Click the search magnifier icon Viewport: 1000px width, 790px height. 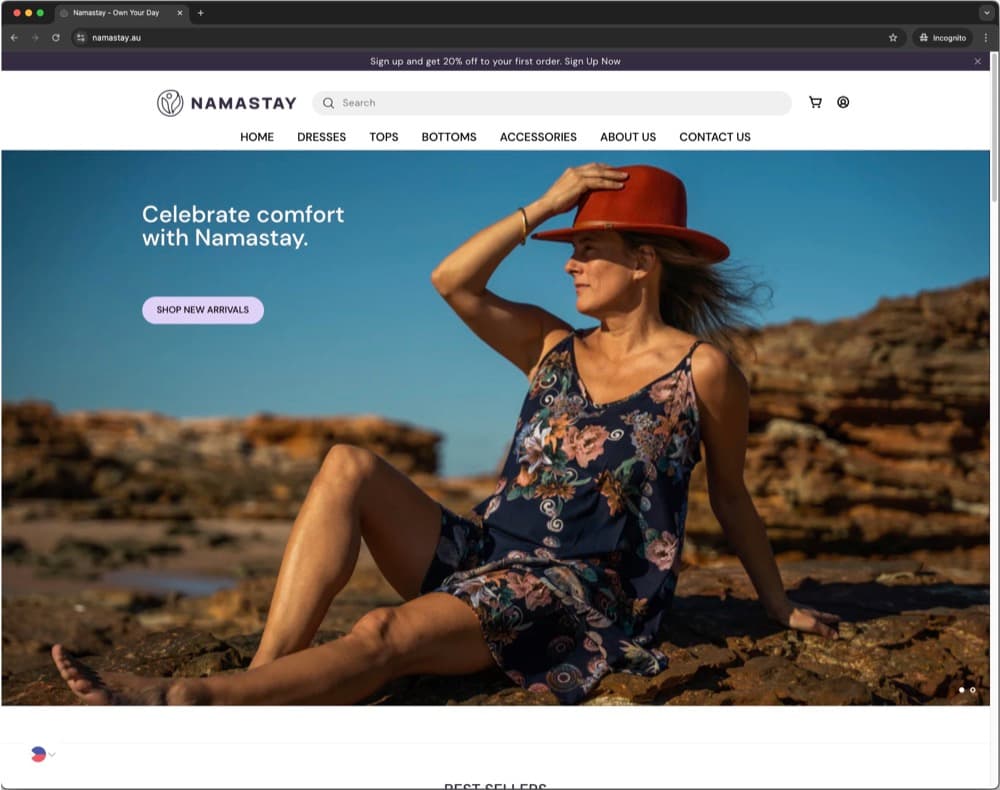(x=328, y=103)
